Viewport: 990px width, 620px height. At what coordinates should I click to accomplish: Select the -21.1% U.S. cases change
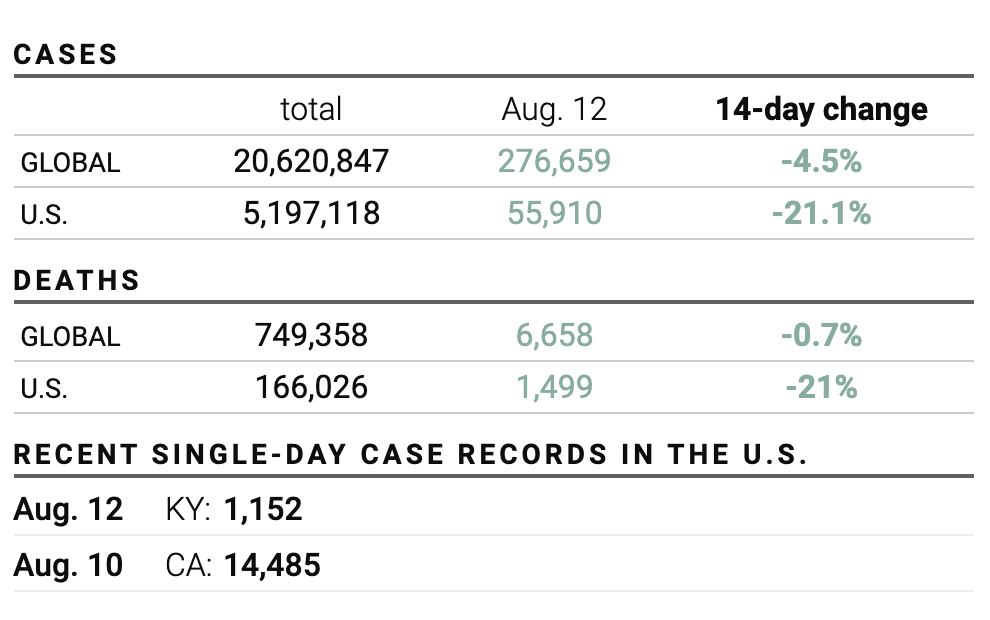(x=821, y=213)
